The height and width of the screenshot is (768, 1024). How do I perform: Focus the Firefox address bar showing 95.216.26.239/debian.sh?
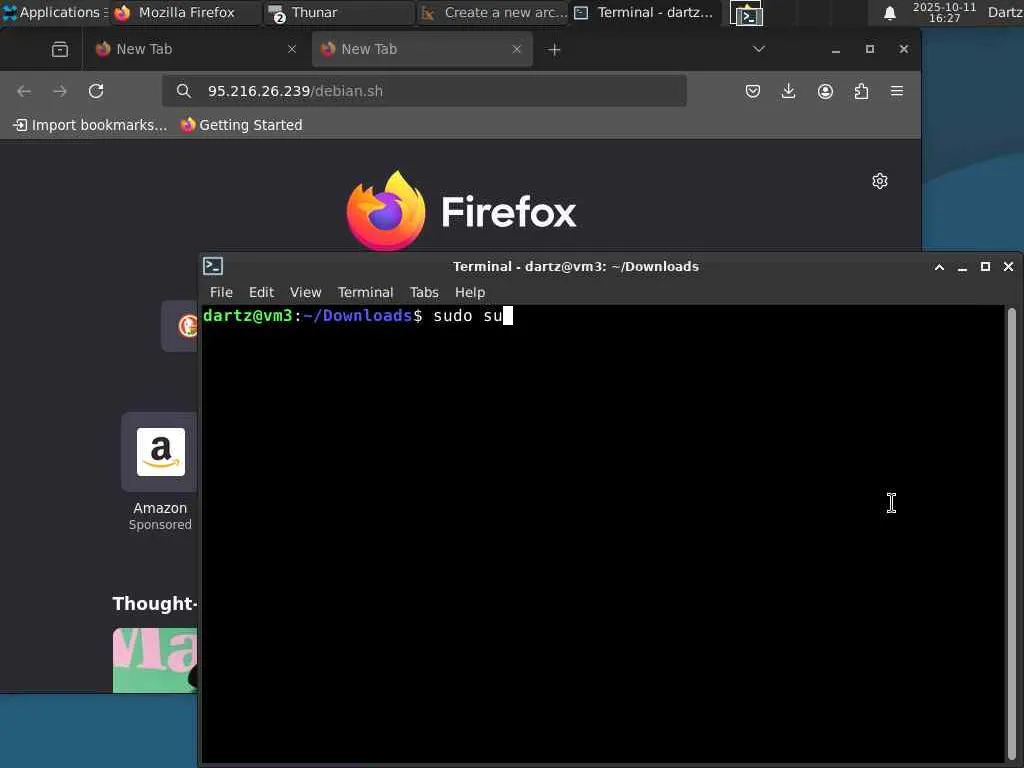coord(424,91)
